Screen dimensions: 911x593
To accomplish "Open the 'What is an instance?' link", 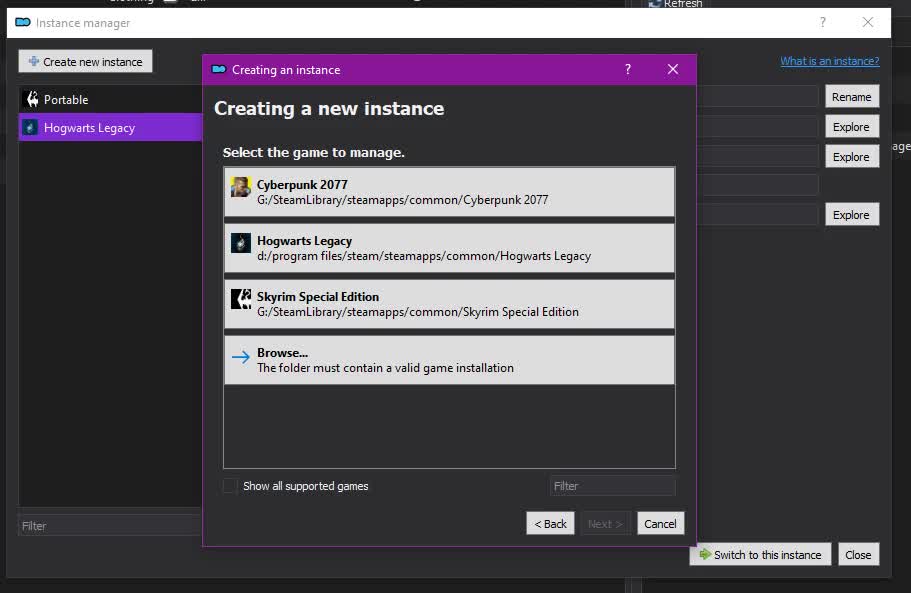I will [x=829, y=61].
